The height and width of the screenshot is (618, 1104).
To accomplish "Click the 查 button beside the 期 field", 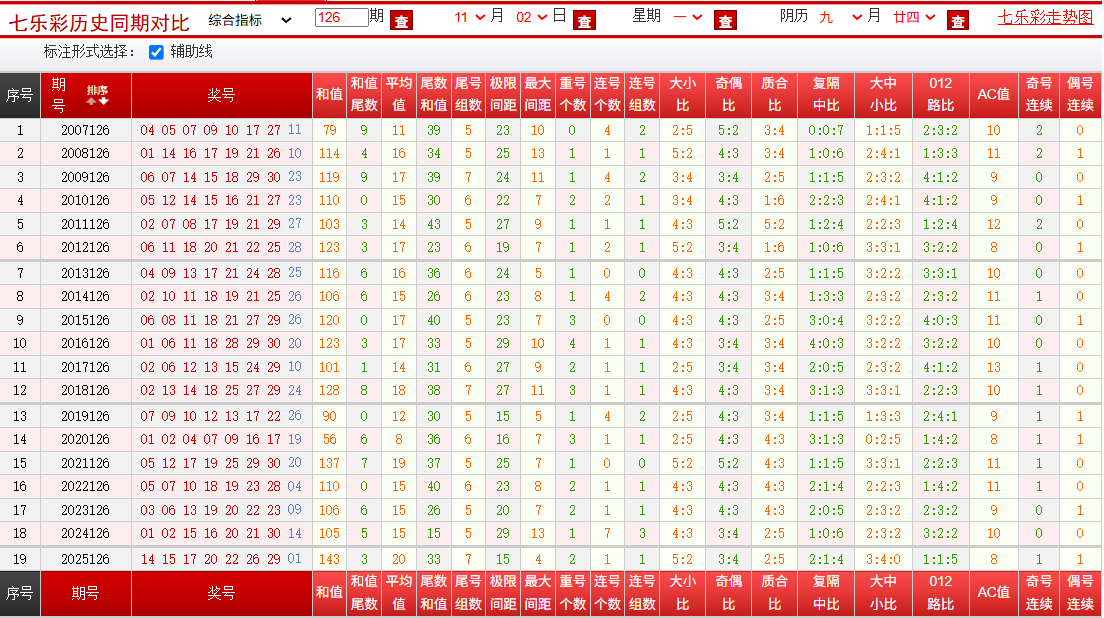I will click(x=401, y=21).
